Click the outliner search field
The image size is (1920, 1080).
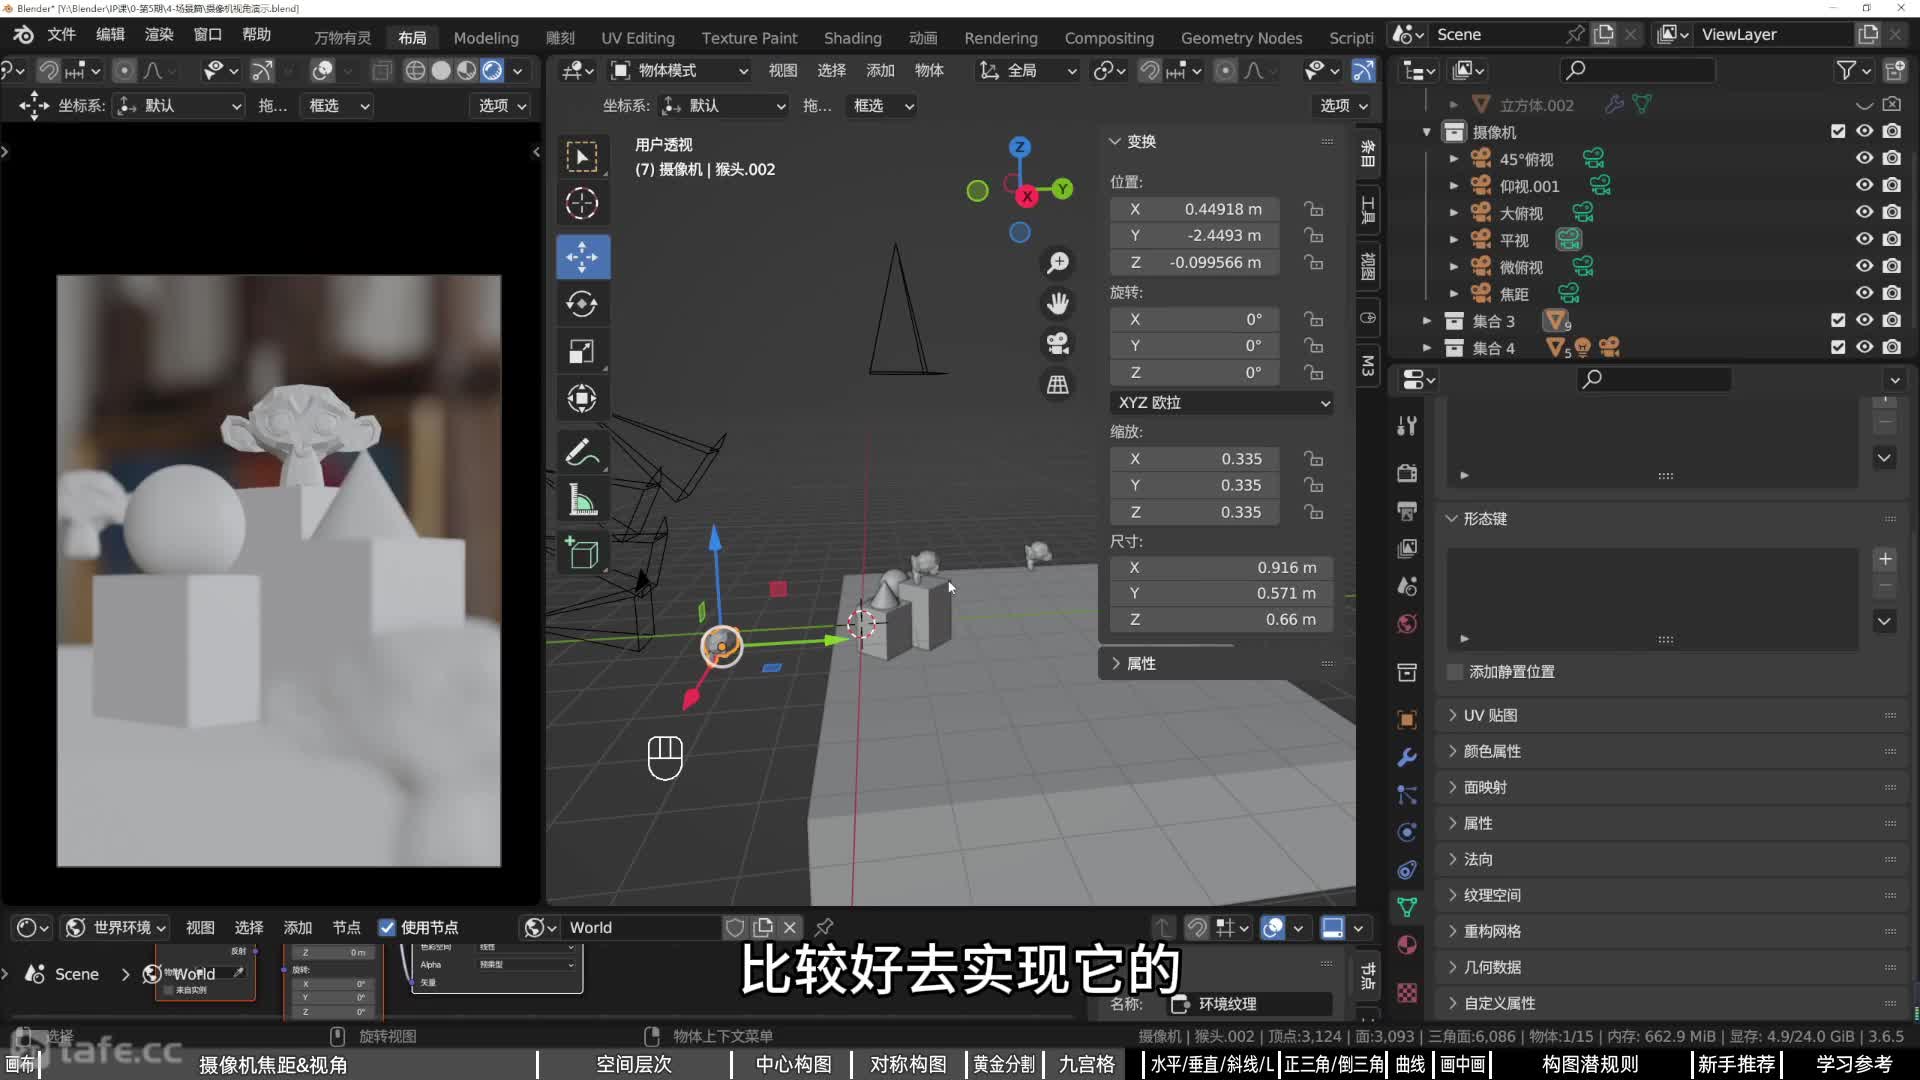tap(1637, 70)
